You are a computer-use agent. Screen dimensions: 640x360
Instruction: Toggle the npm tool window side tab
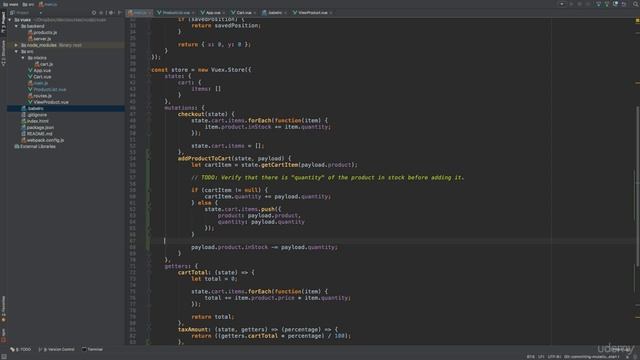(3, 335)
